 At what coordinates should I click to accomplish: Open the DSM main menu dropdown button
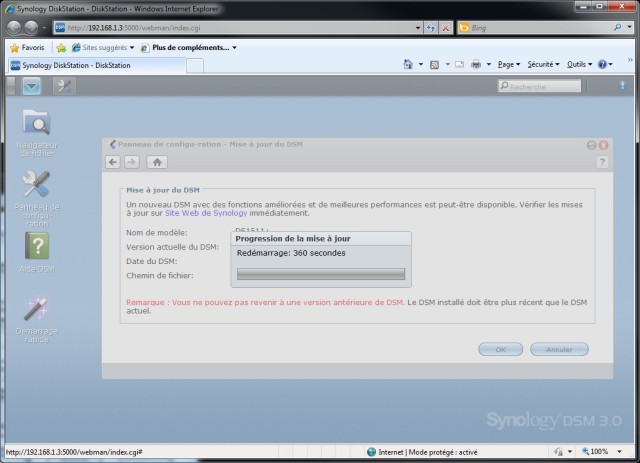pyautogui.click(x=31, y=86)
